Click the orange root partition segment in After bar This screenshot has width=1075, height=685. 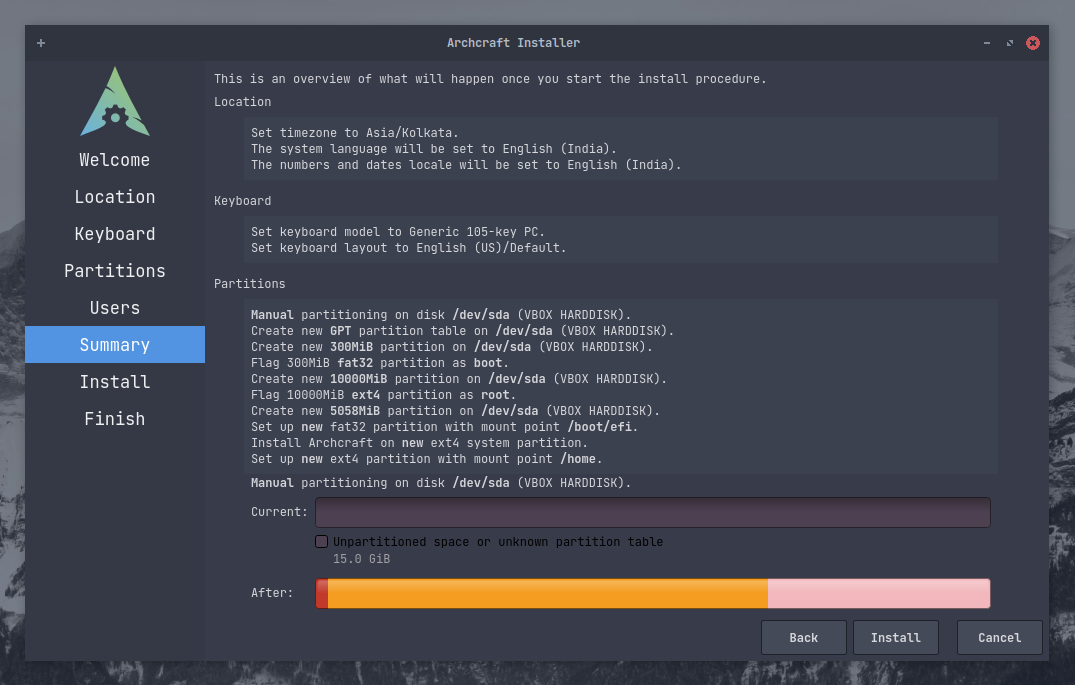point(548,593)
